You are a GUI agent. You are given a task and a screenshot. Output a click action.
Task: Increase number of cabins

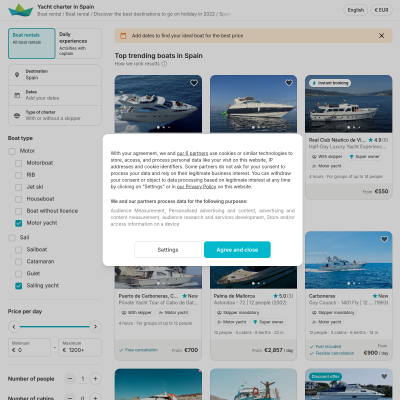(95, 398)
